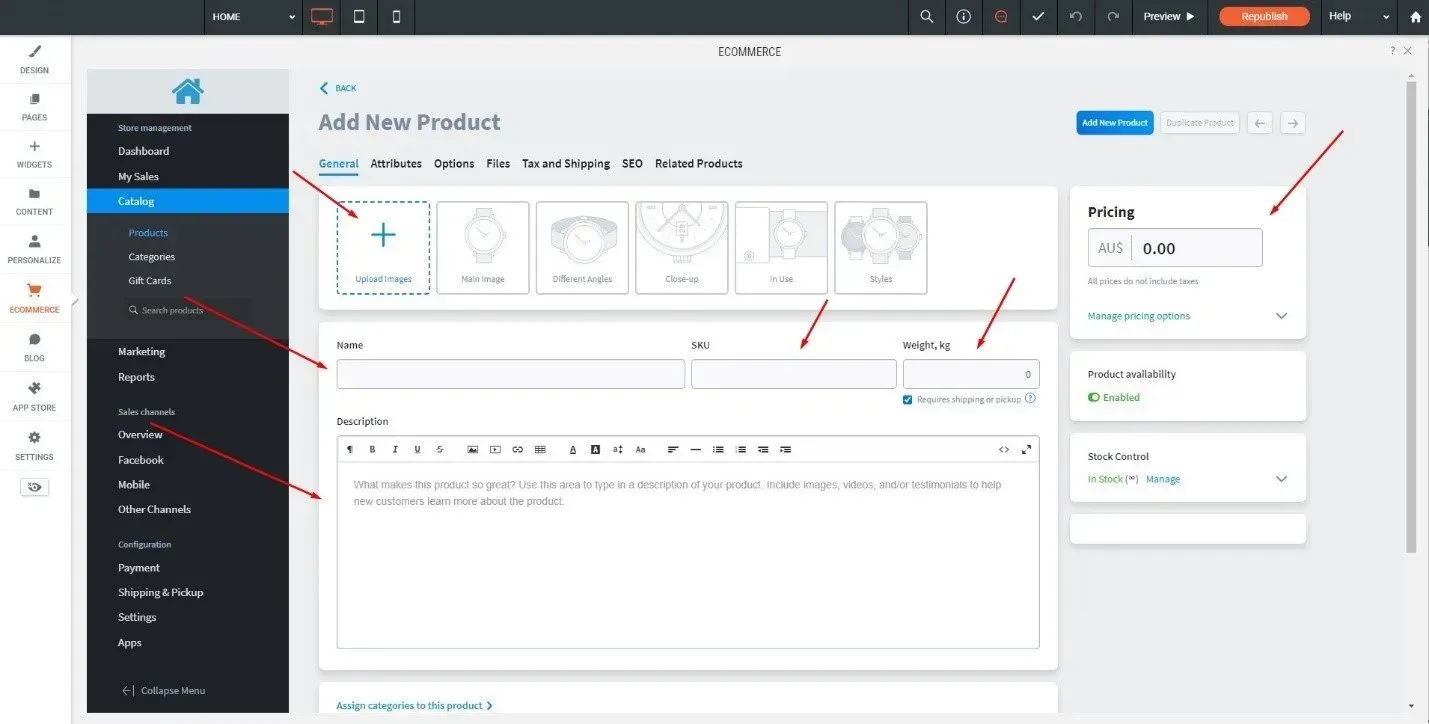Image resolution: width=1429 pixels, height=724 pixels.
Task: Open the Blog panel
Action: pyautogui.click(x=35, y=347)
